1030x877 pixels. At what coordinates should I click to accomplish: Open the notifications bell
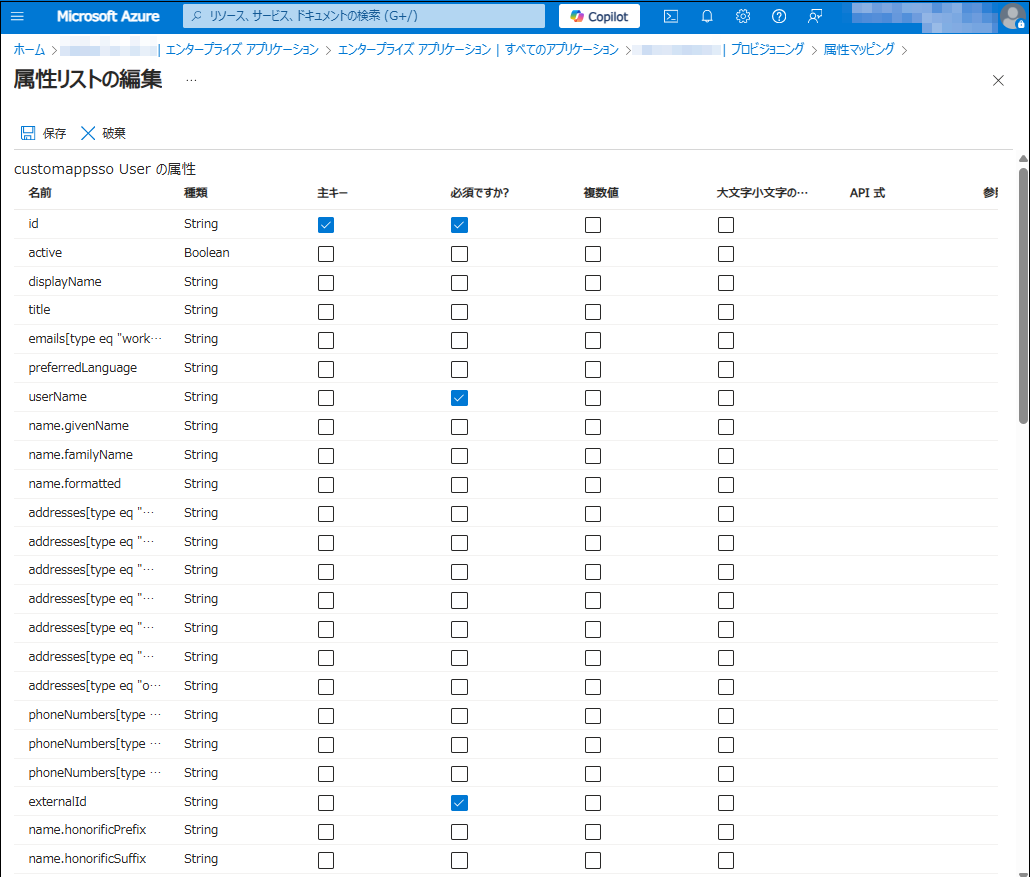coord(707,16)
